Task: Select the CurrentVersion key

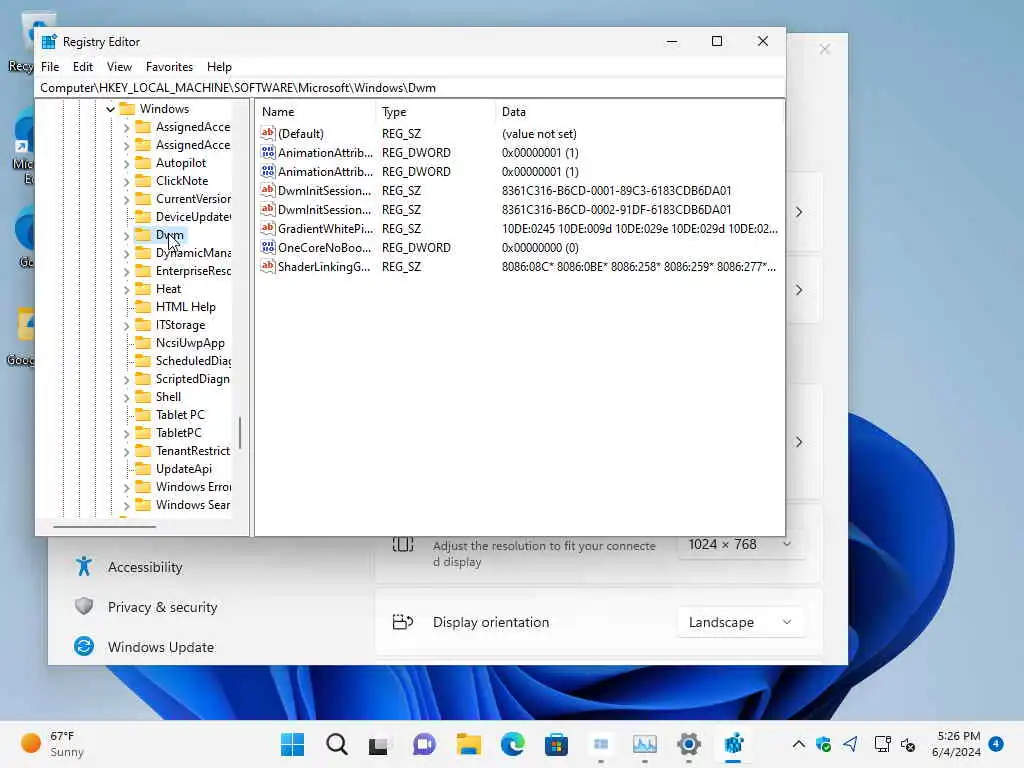Action: 193,199
